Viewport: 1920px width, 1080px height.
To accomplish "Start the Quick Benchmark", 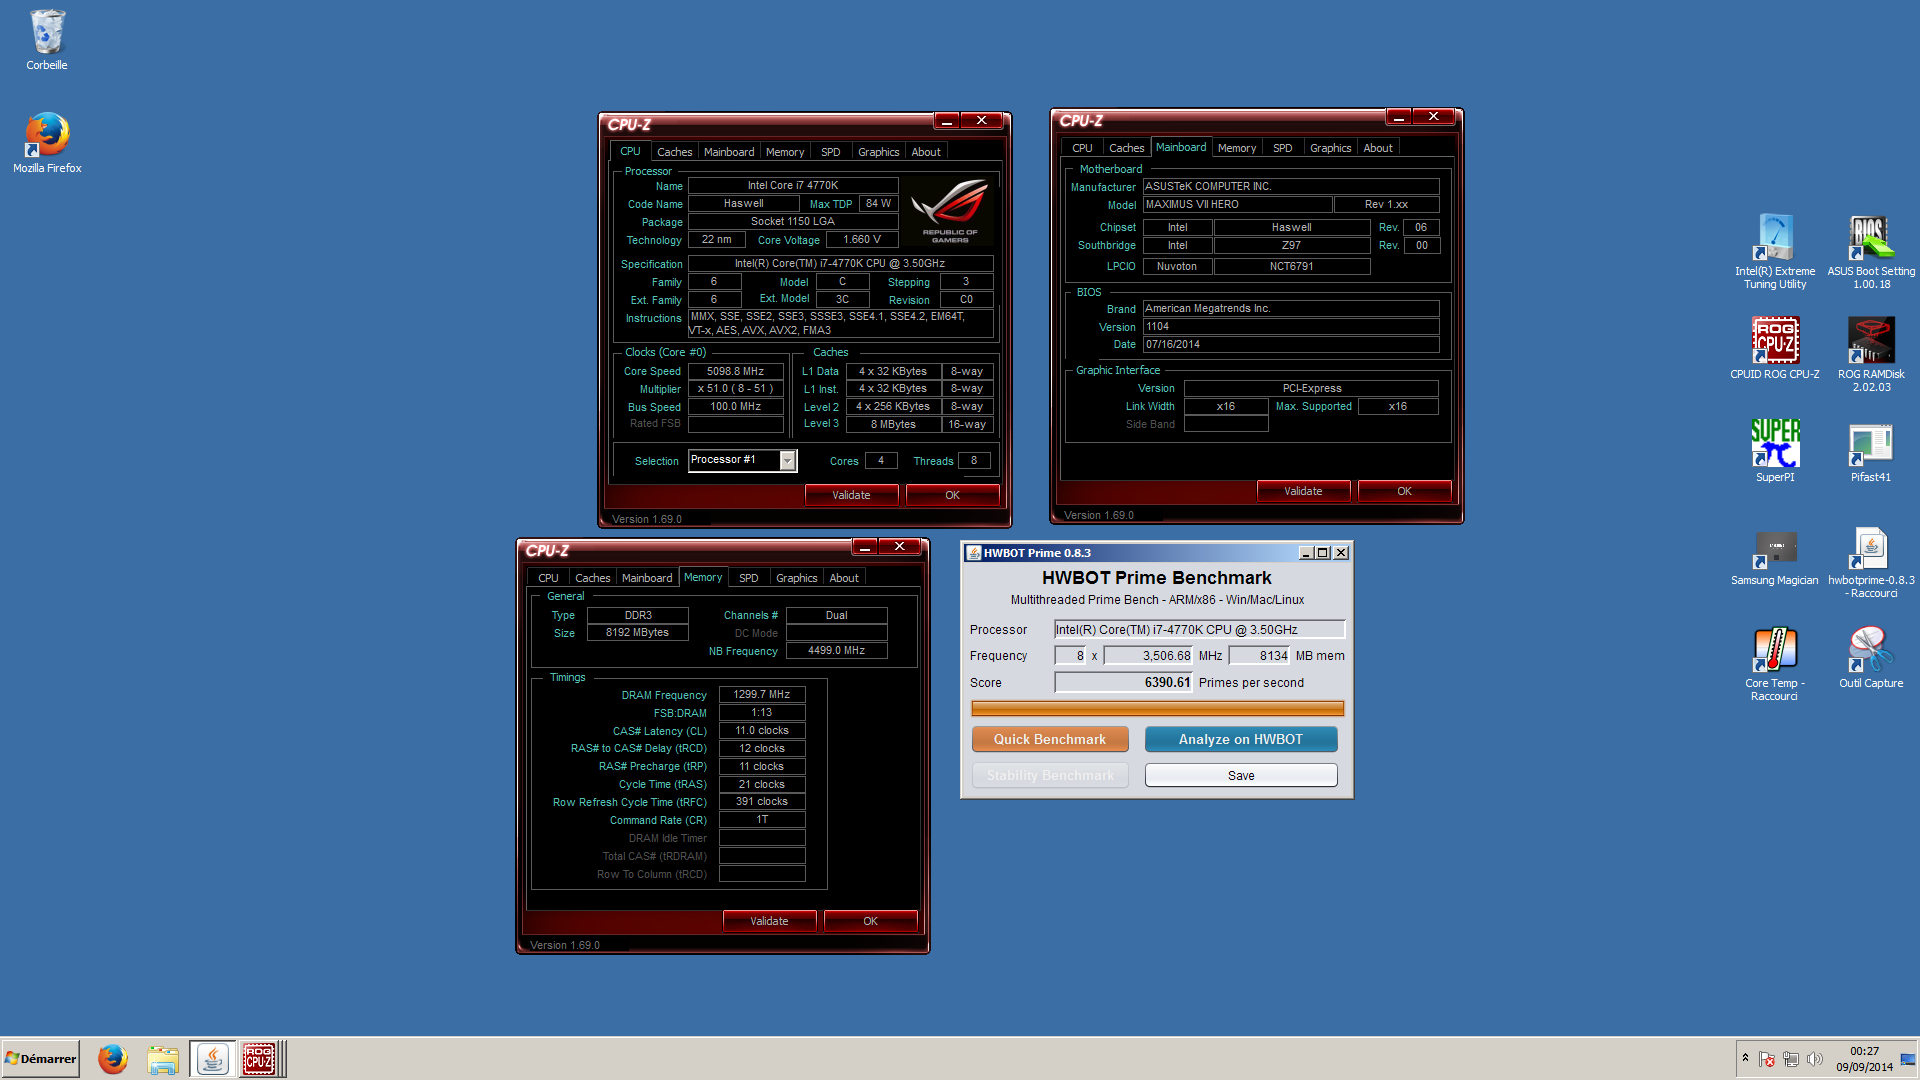I will 1050,739.
